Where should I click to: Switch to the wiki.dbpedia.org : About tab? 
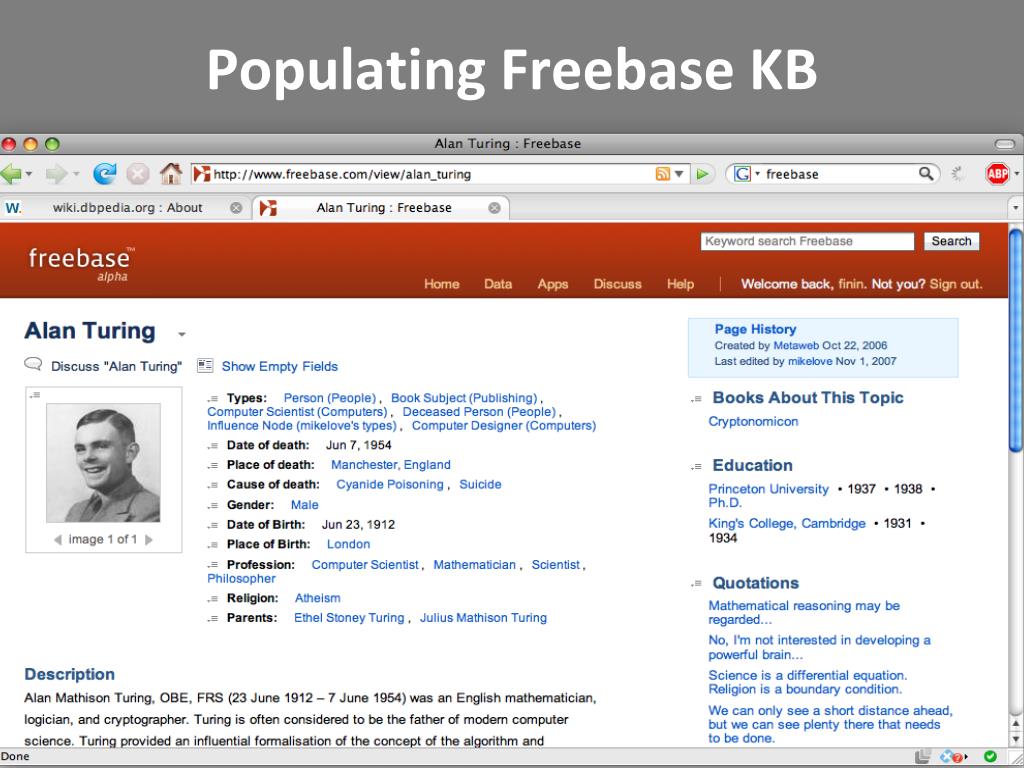(x=127, y=208)
